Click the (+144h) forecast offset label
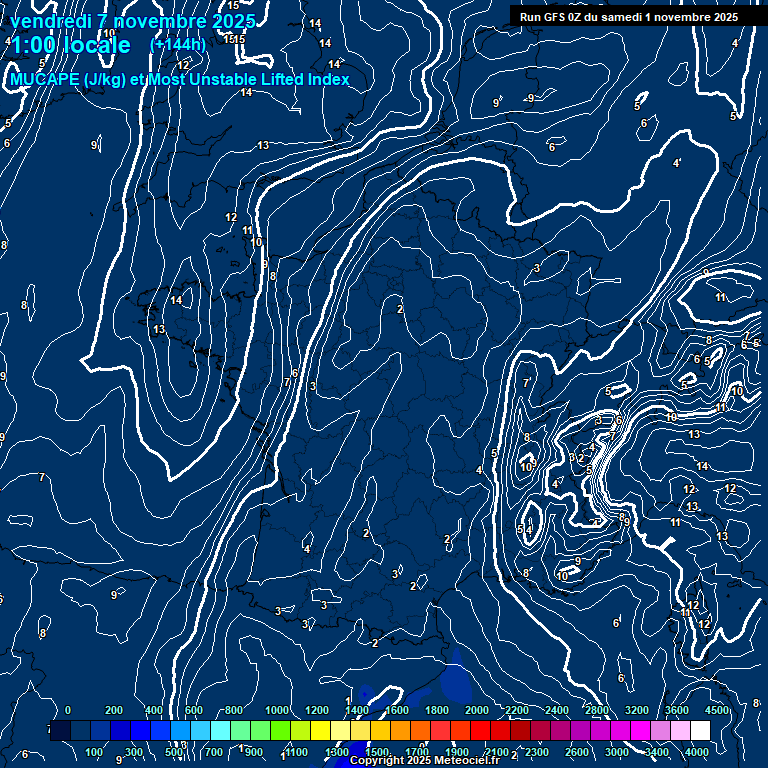This screenshot has height=768, width=768. click(x=177, y=44)
